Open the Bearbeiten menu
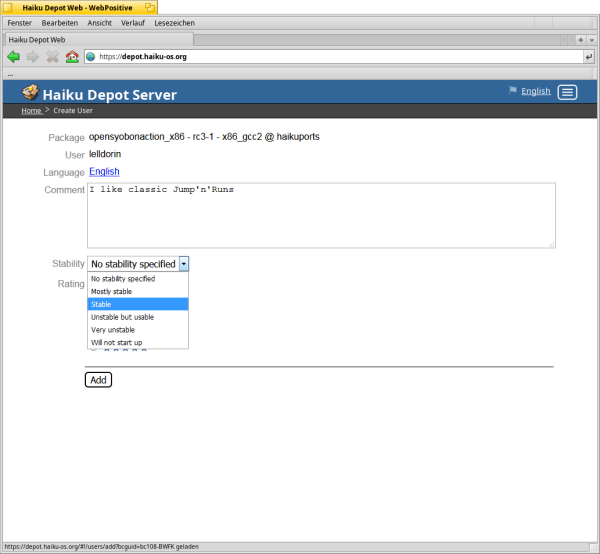Screen dimensions: 600x554 coord(60,22)
